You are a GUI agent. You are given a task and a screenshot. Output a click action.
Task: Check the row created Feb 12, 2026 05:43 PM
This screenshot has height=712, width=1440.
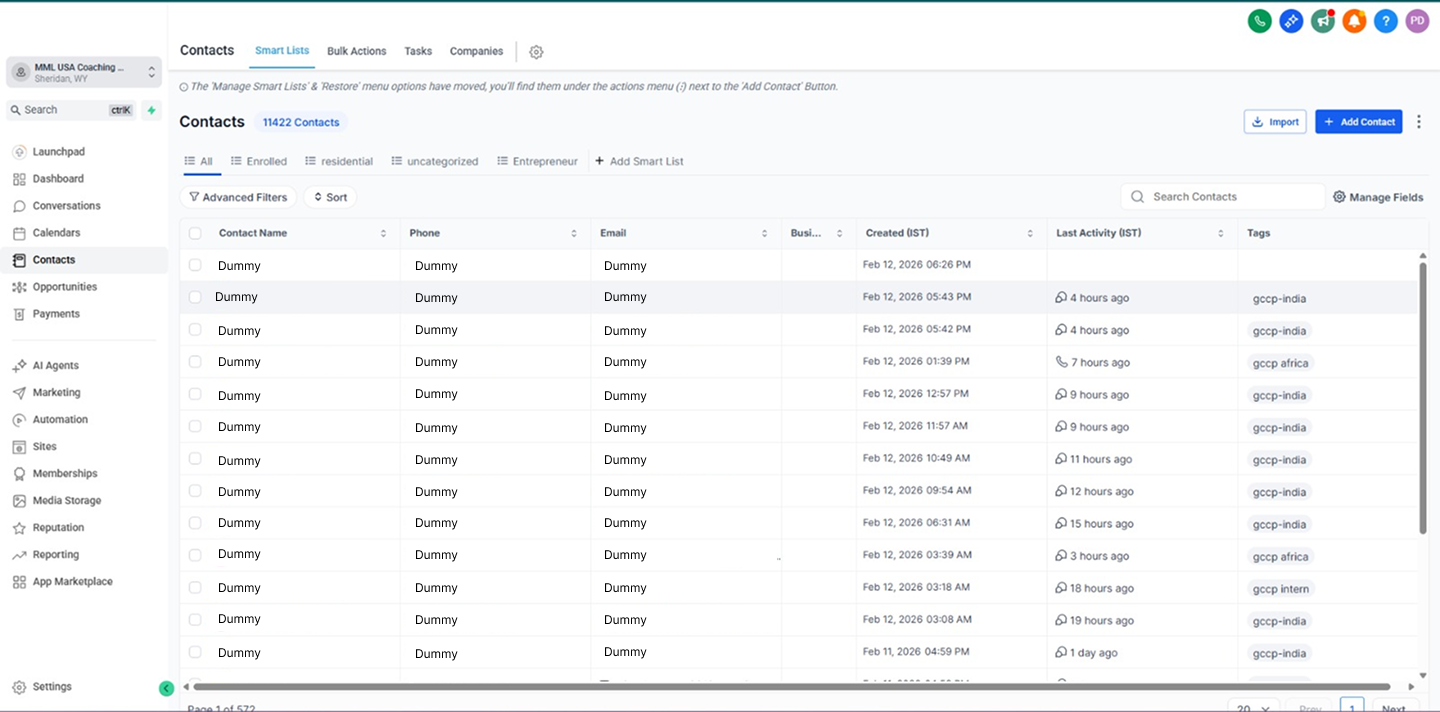pyautogui.click(x=195, y=297)
